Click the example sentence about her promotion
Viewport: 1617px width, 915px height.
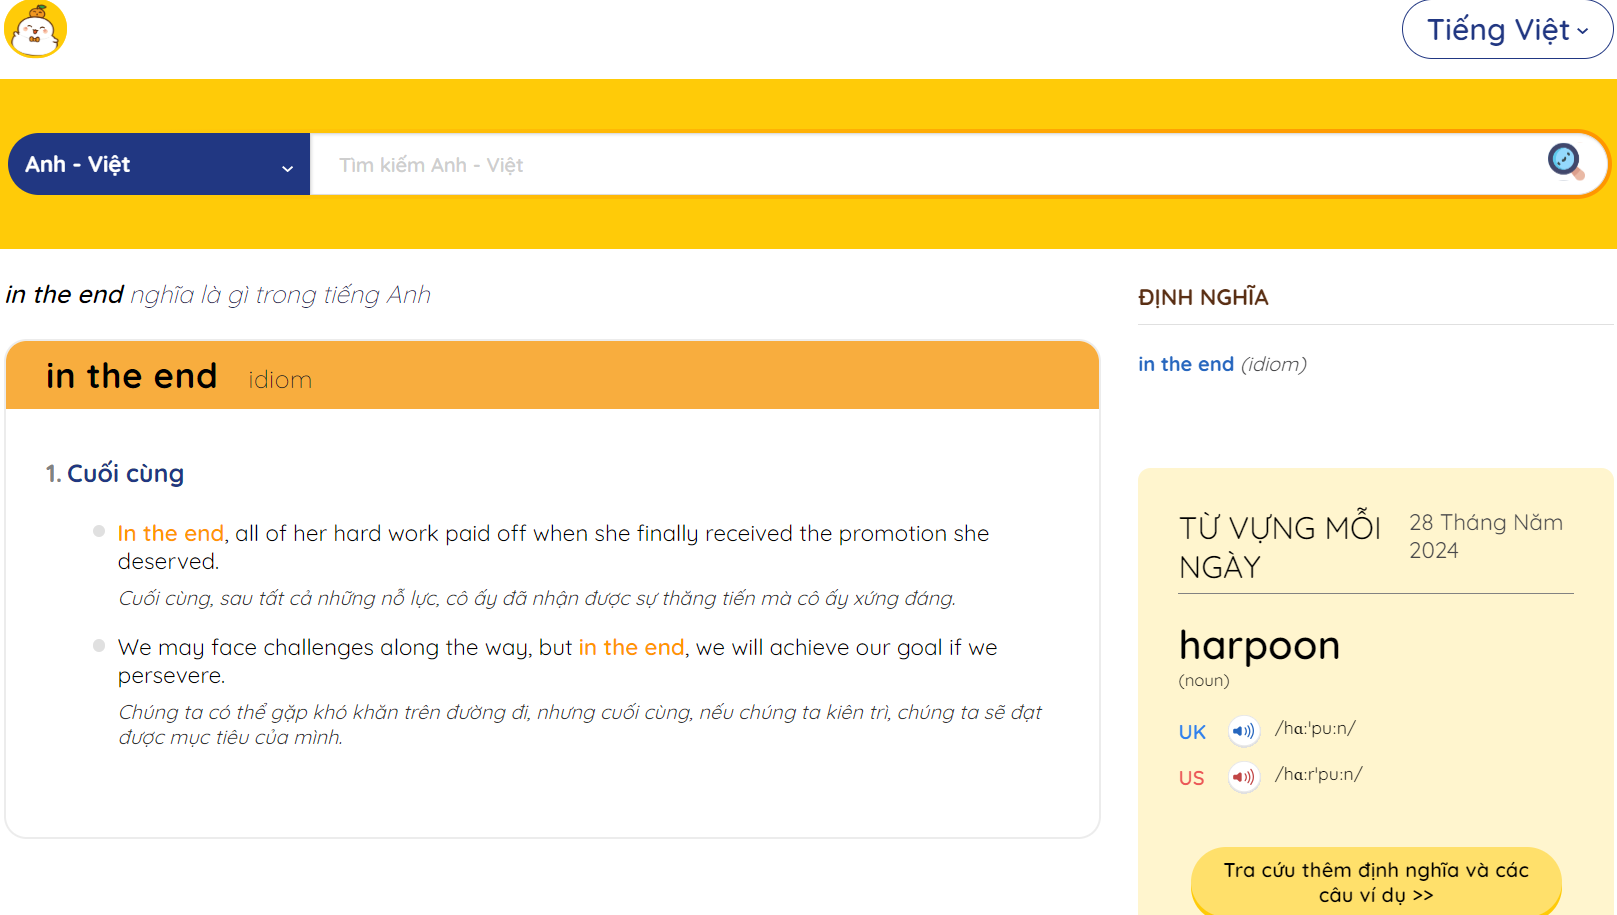[x=553, y=547]
